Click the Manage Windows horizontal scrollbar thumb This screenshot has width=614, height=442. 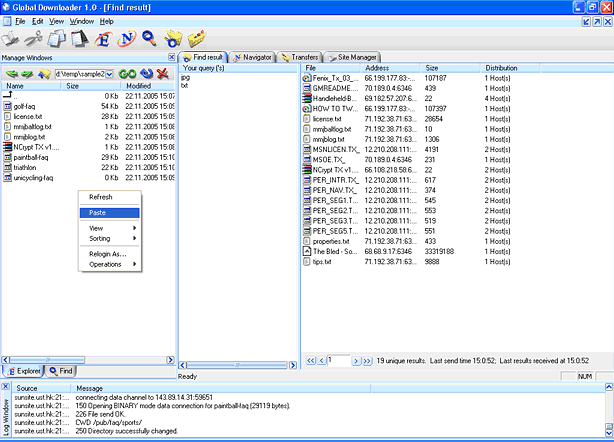[47, 359]
